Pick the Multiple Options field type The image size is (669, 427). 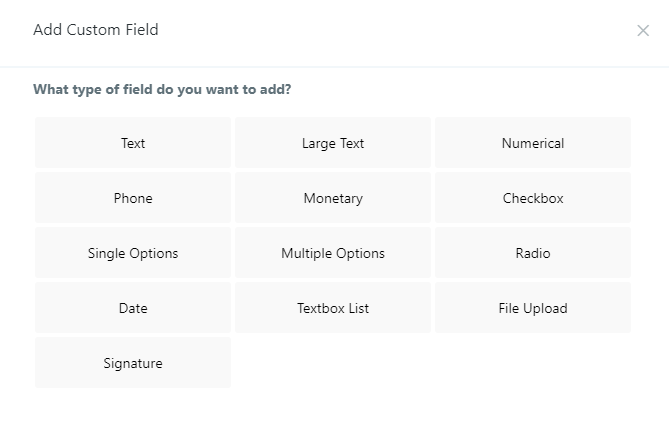pos(333,253)
